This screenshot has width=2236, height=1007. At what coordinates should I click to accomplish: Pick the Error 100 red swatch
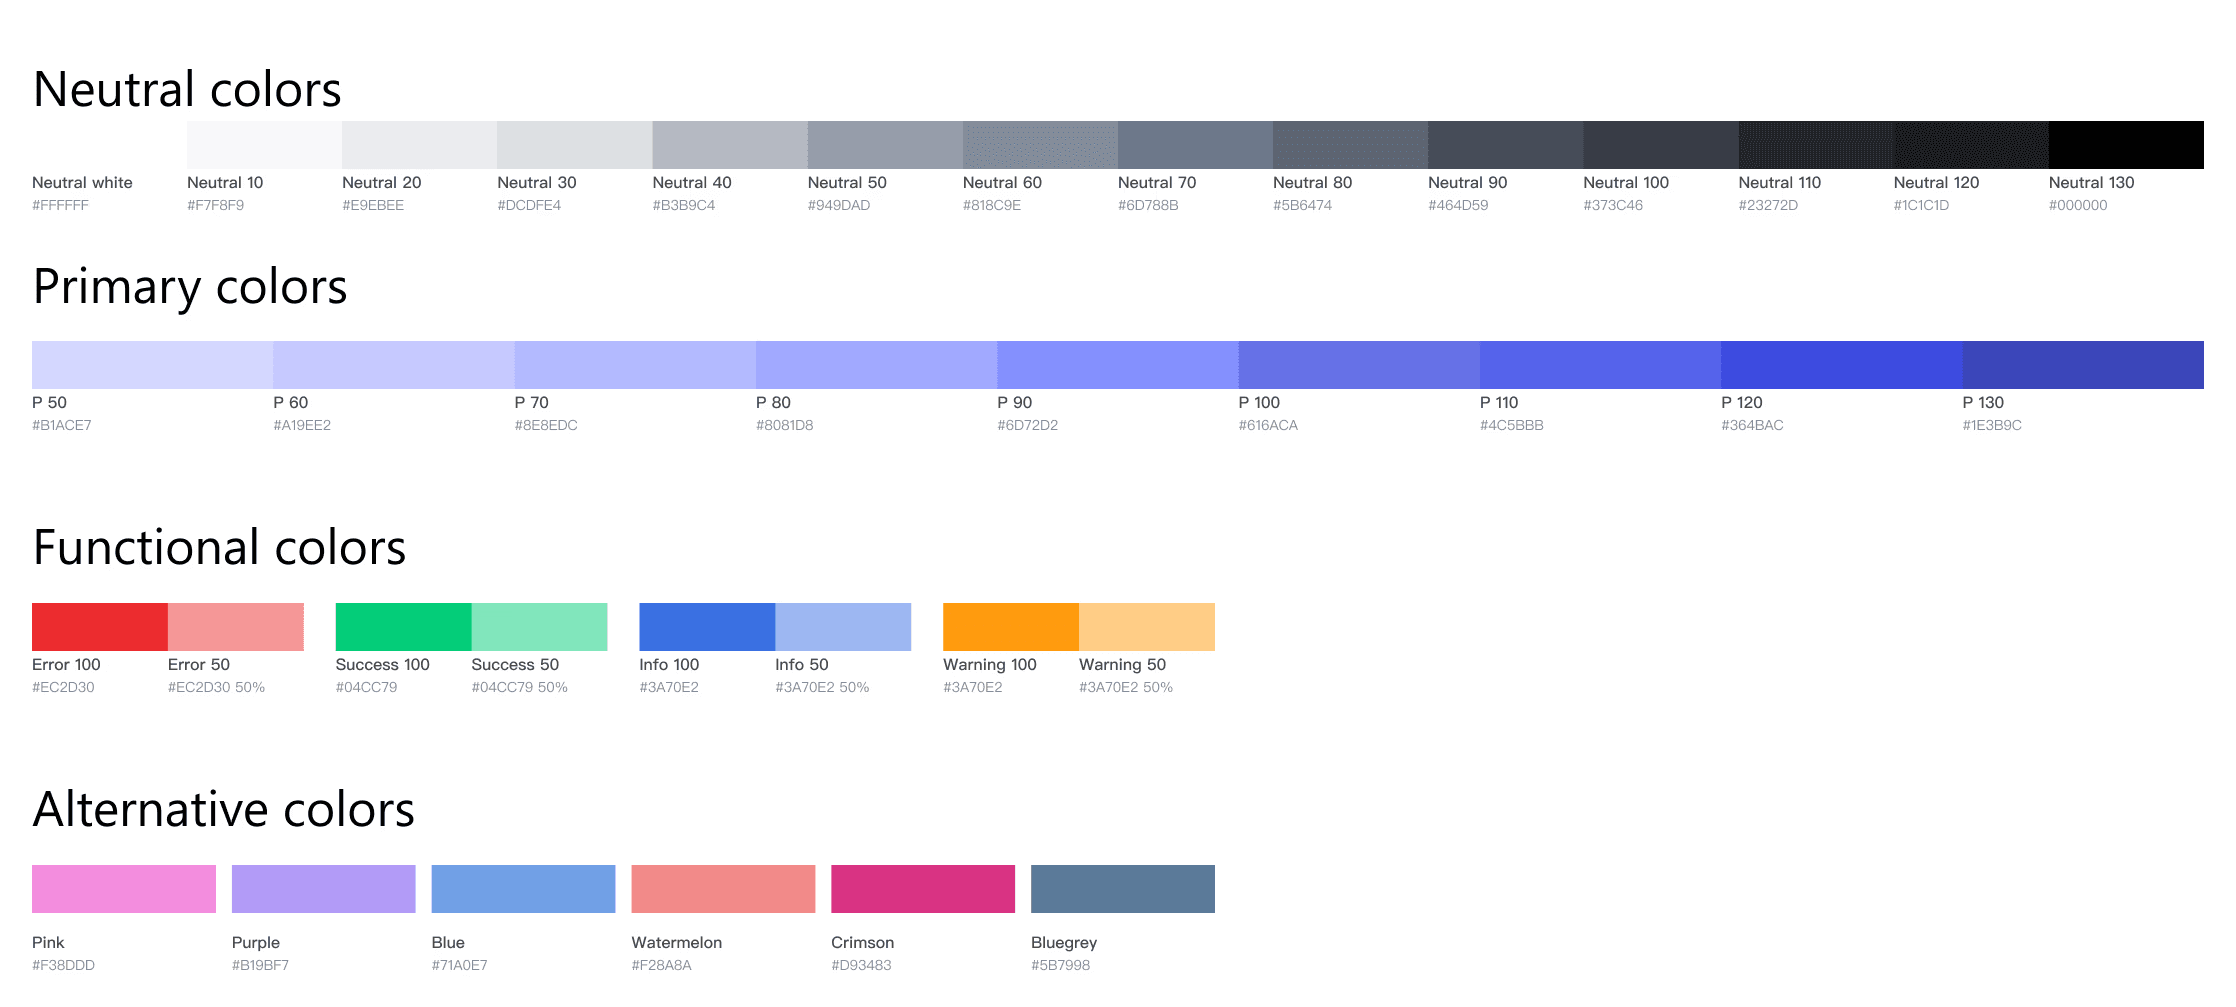click(x=100, y=627)
